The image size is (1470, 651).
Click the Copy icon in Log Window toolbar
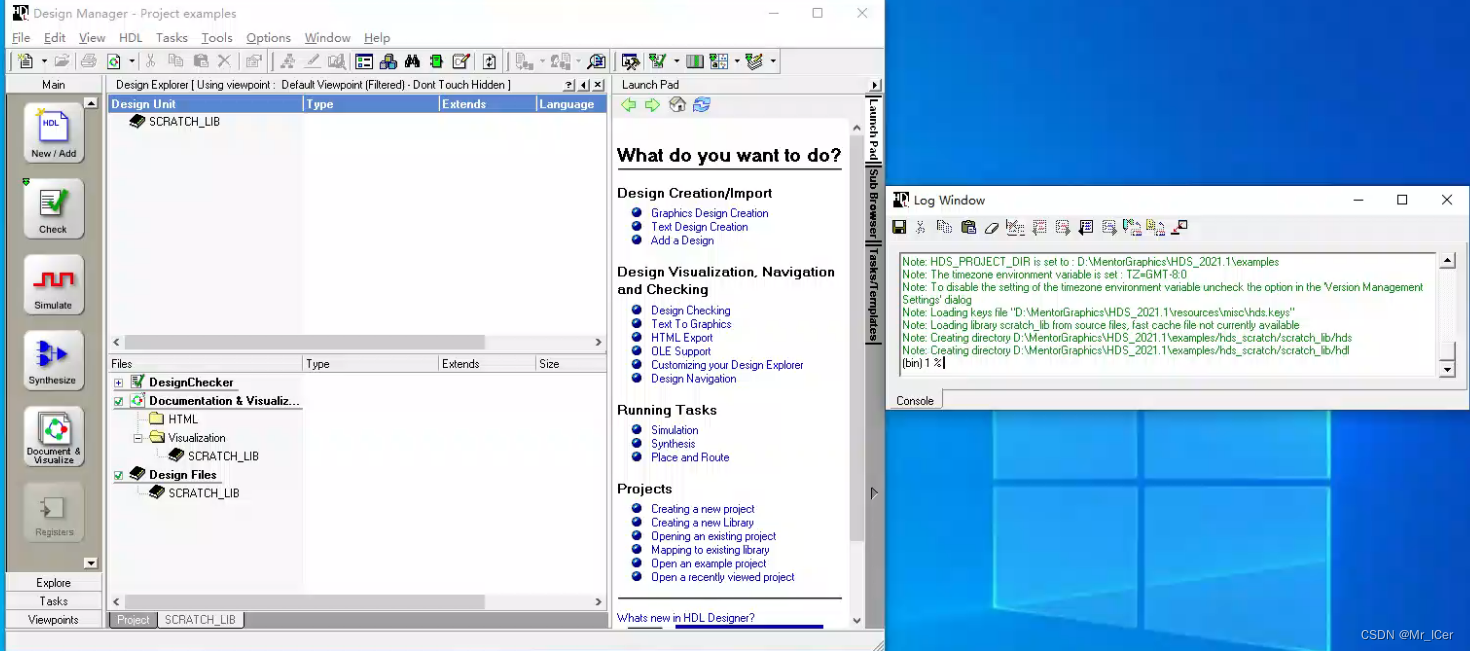pyautogui.click(x=944, y=228)
